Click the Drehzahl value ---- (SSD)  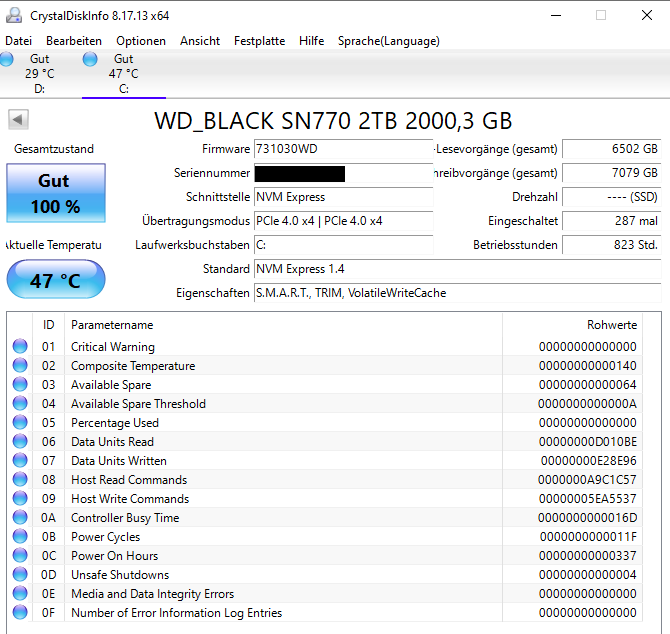pyautogui.click(x=611, y=197)
